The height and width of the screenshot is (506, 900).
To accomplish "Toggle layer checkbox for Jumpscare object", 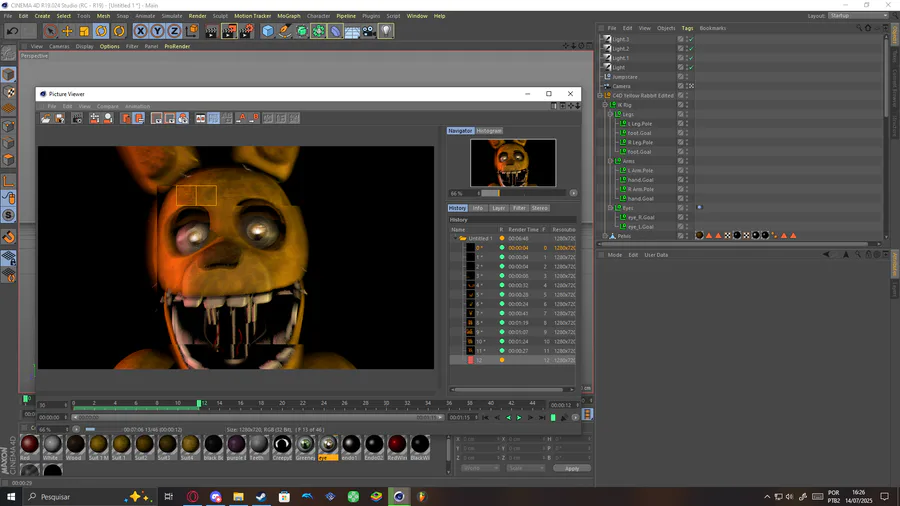I will coord(680,77).
